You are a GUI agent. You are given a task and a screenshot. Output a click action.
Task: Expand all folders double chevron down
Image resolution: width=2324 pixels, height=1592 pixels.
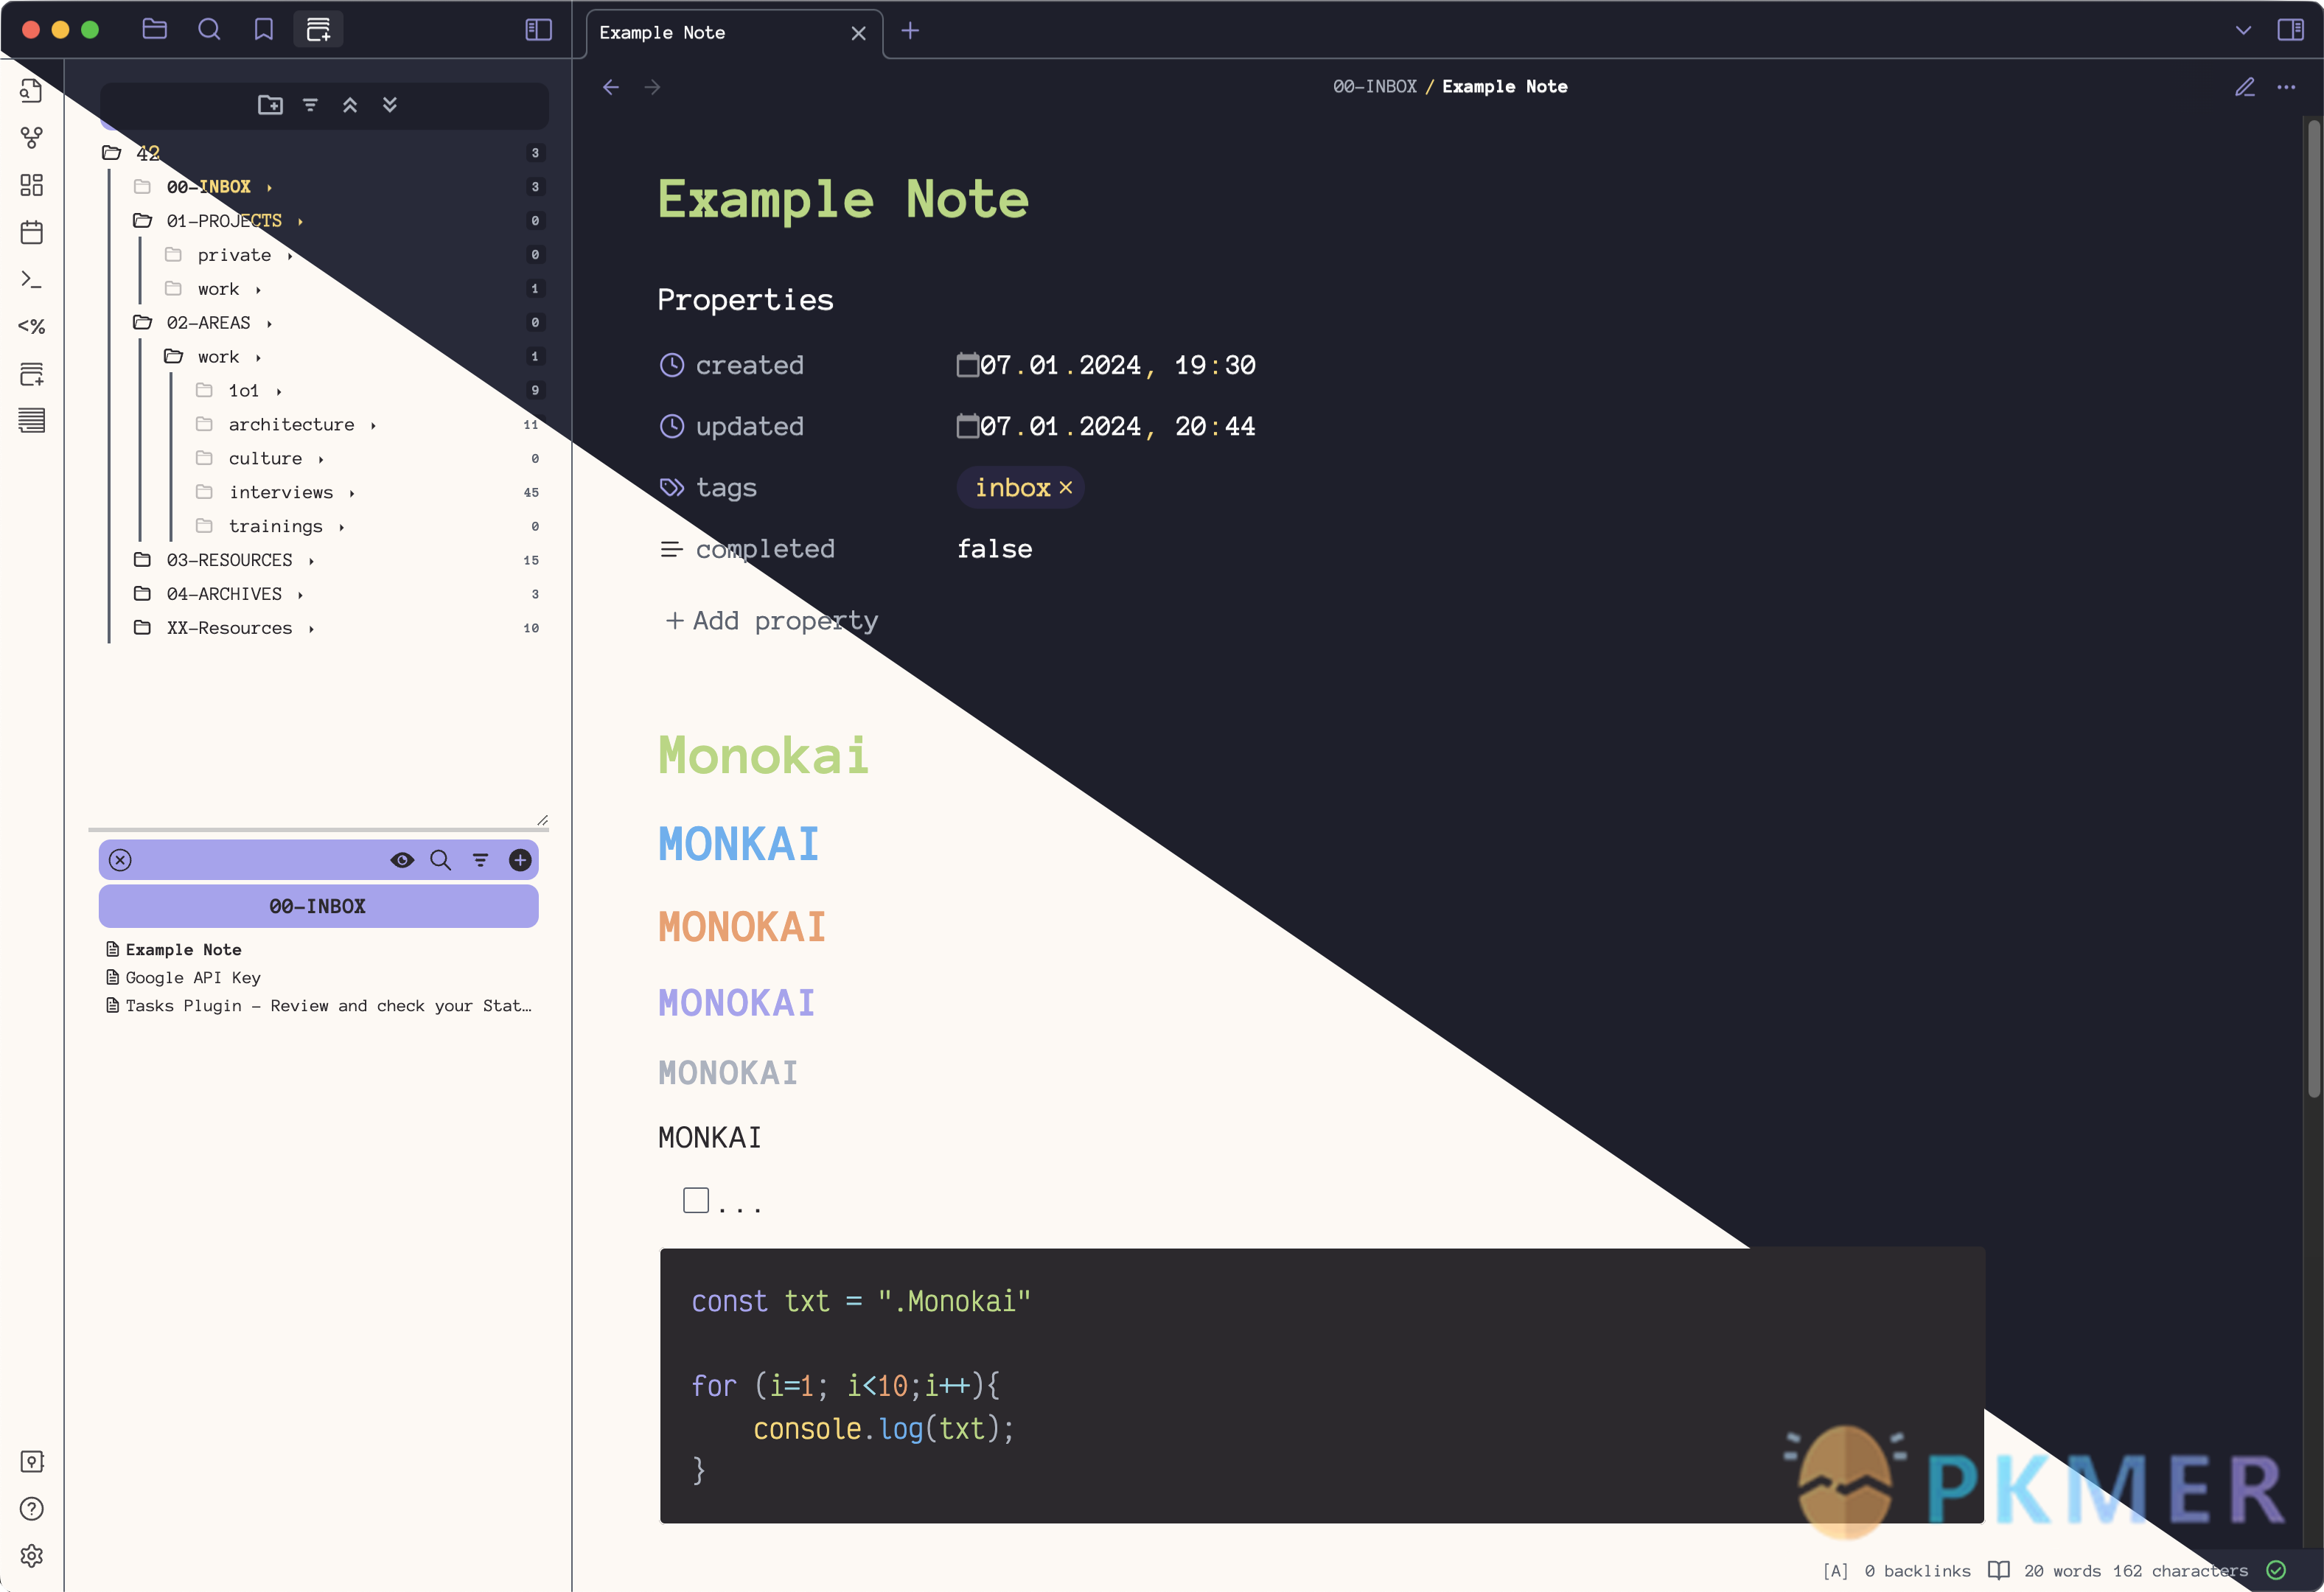click(390, 105)
